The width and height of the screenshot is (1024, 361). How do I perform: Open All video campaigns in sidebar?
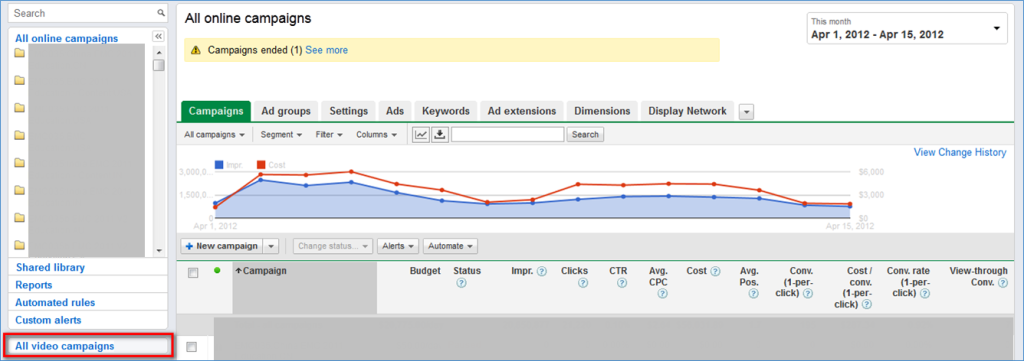[x=89, y=346]
